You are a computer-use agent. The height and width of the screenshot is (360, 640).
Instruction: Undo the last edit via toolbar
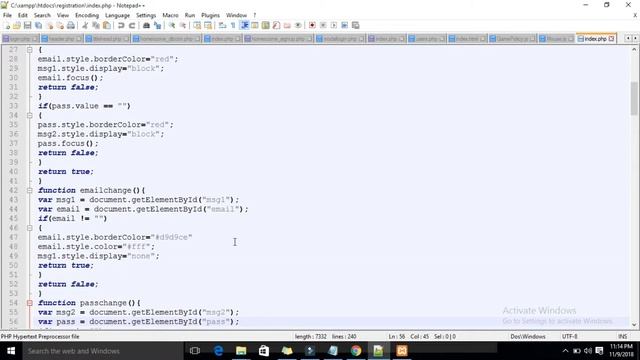point(121,25)
